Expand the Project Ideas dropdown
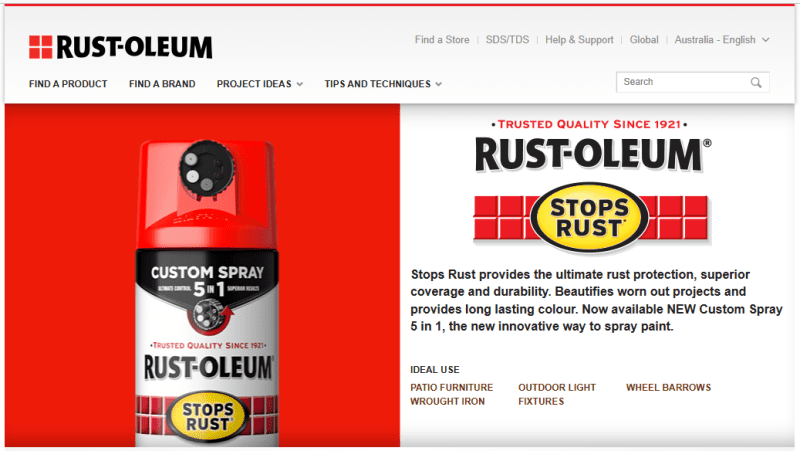 point(260,84)
